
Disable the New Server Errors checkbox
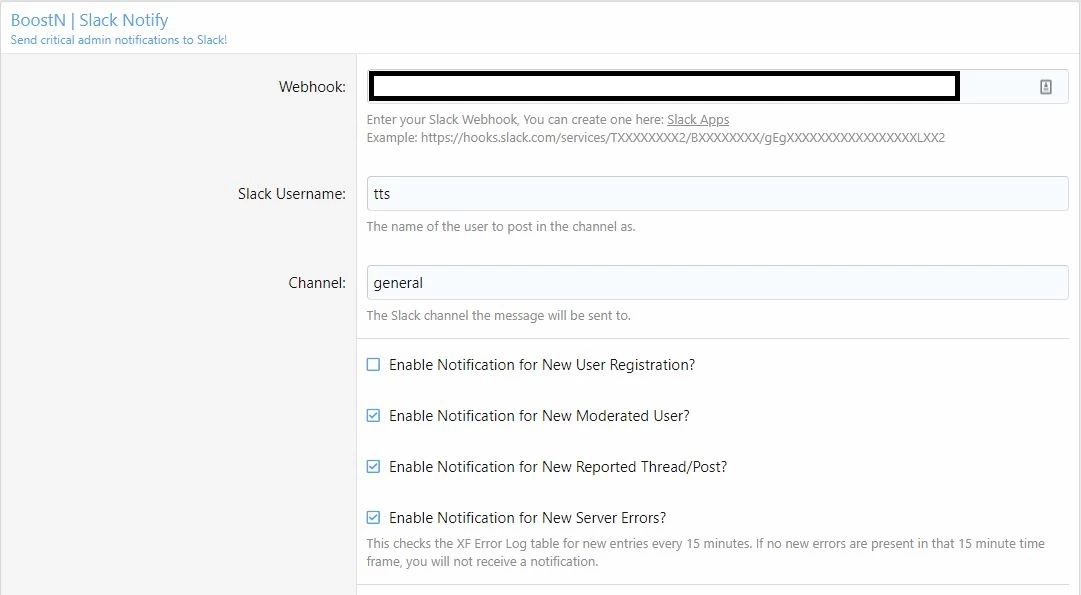pyautogui.click(x=373, y=518)
